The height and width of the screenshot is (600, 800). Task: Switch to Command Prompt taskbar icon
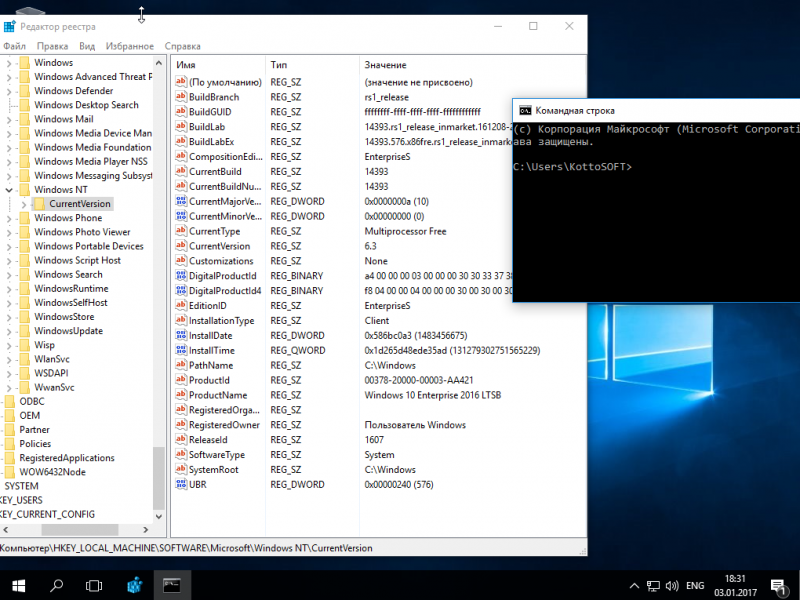pos(172,585)
